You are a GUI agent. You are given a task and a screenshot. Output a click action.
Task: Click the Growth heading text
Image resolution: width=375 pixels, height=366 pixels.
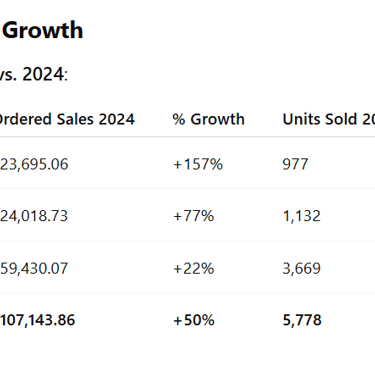[43, 30]
